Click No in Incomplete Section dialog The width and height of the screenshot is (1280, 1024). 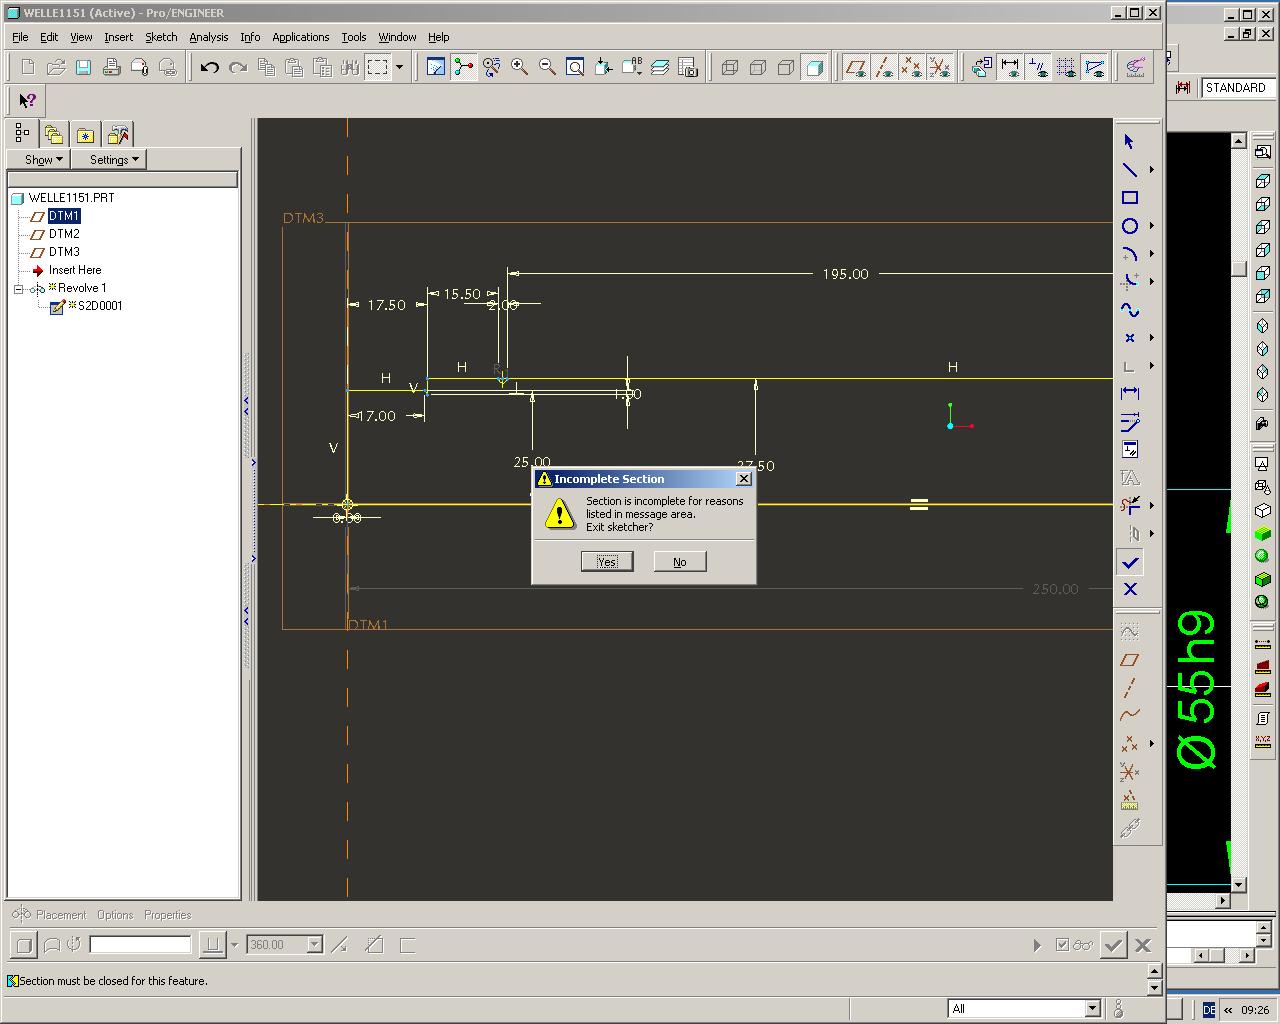(679, 562)
